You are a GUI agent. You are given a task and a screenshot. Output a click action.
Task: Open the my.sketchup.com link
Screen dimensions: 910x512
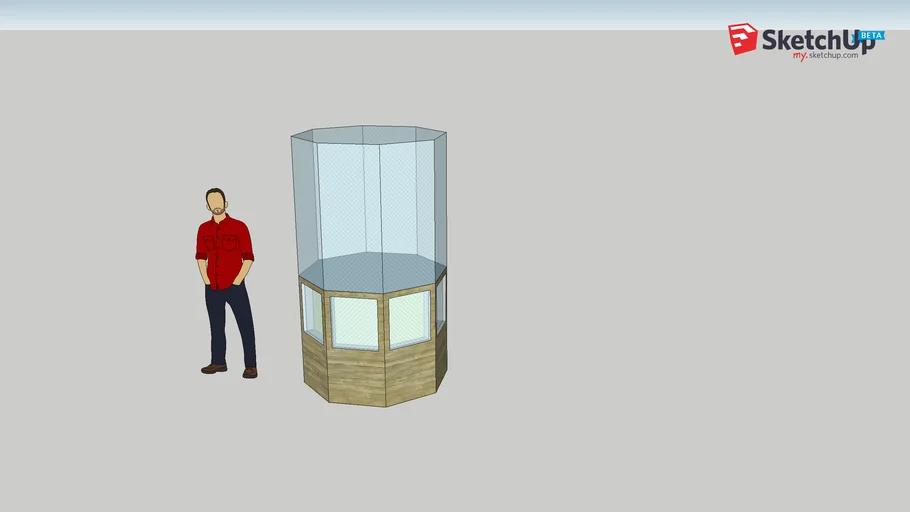tap(825, 56)
